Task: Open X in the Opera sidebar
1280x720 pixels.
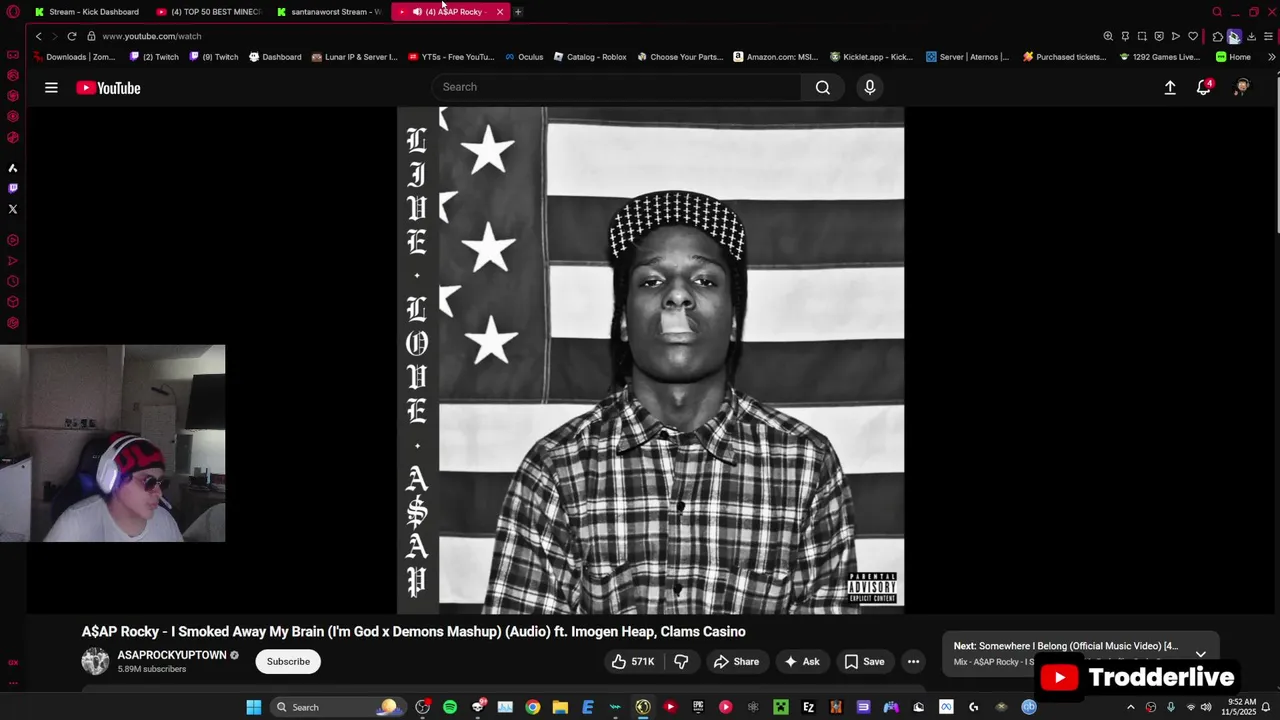Action: tap(13, 209)
